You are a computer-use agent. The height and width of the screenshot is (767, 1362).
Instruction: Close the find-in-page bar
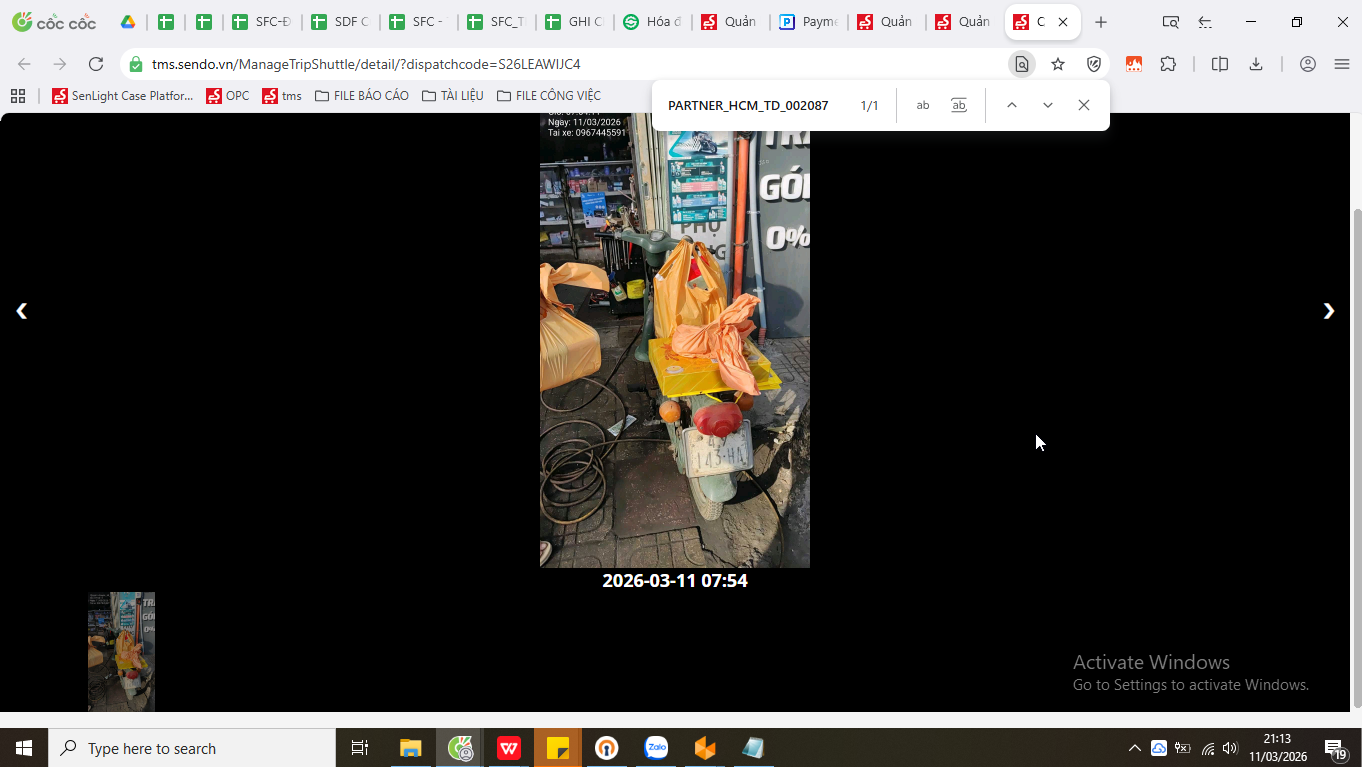pos(1083,105)
